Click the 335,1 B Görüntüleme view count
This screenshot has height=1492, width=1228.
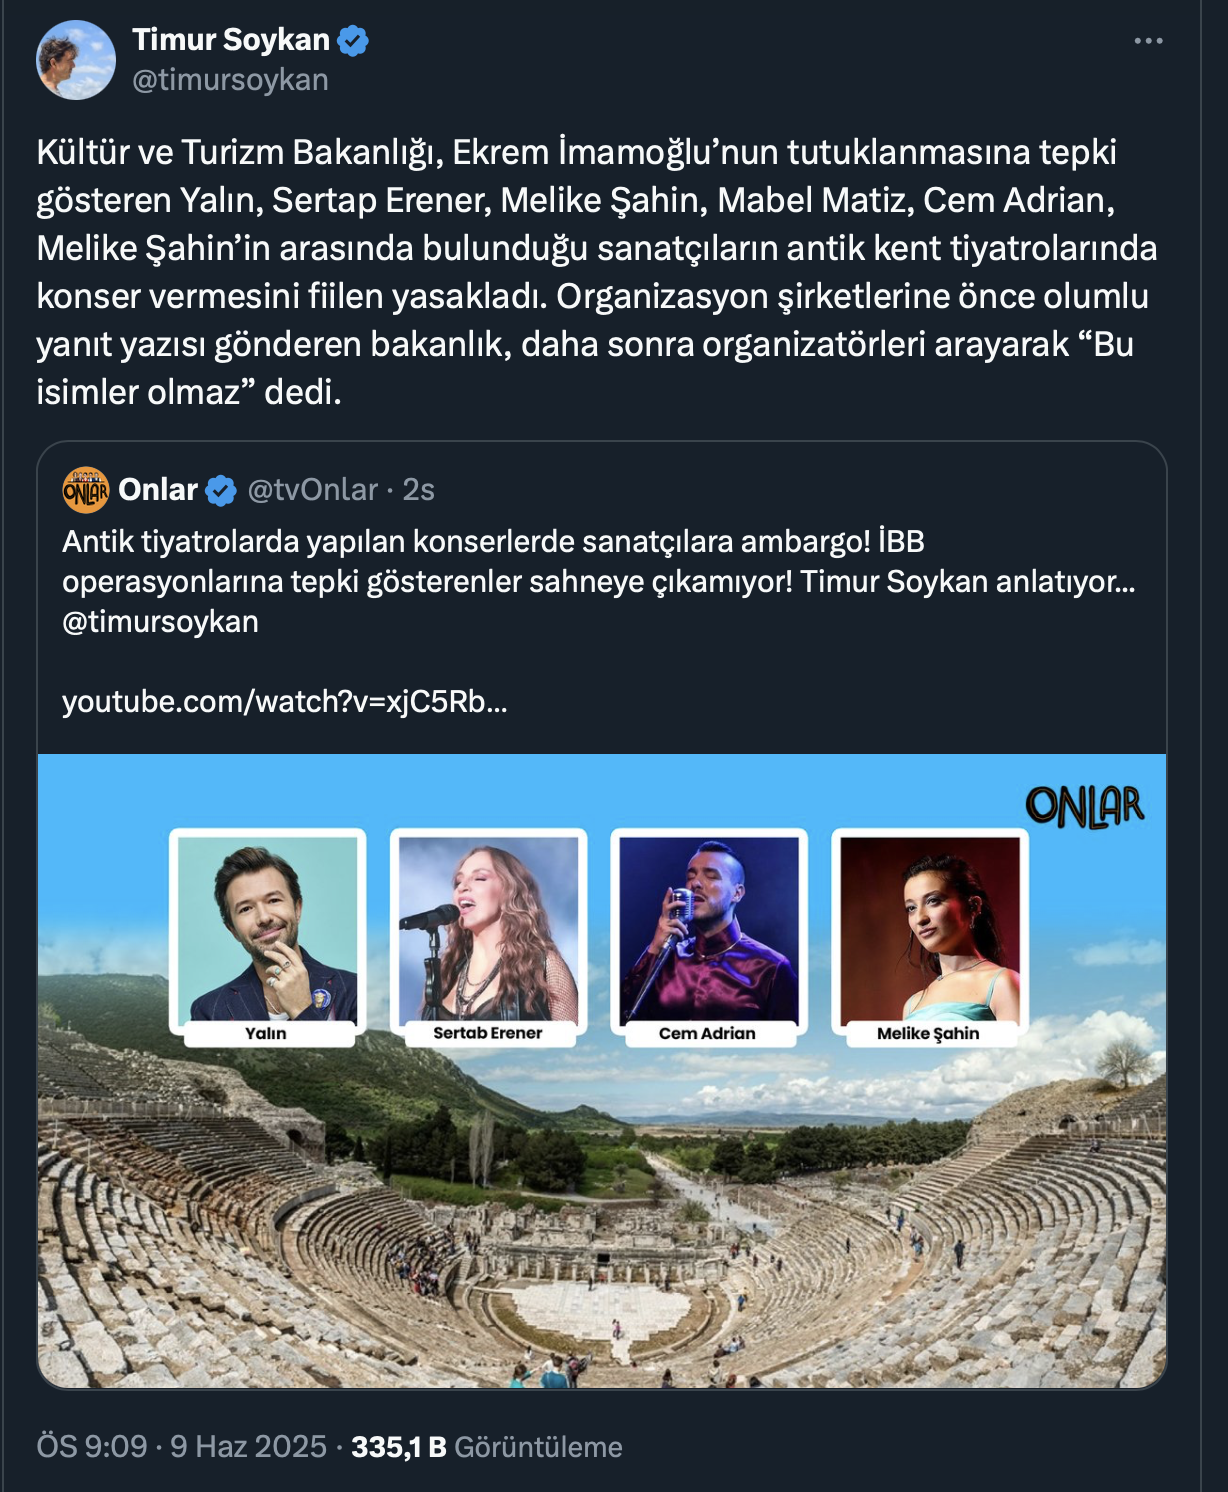coord(487,1447)
